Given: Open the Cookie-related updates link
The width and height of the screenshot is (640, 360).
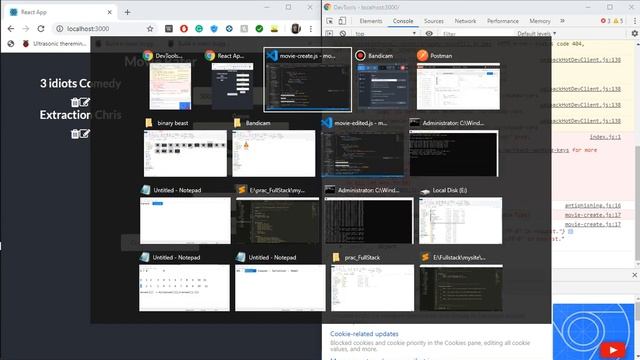Looking at the screenshot, I should (364, 333).
